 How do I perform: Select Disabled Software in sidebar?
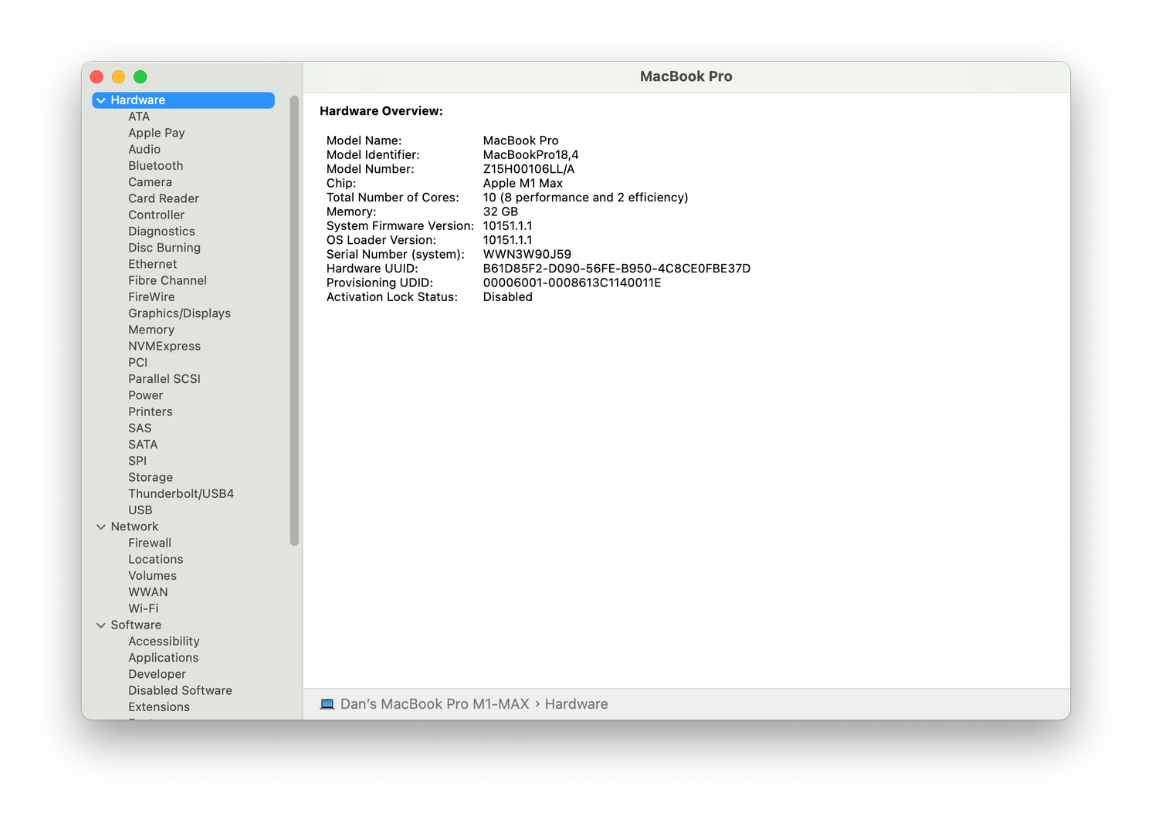181,691
